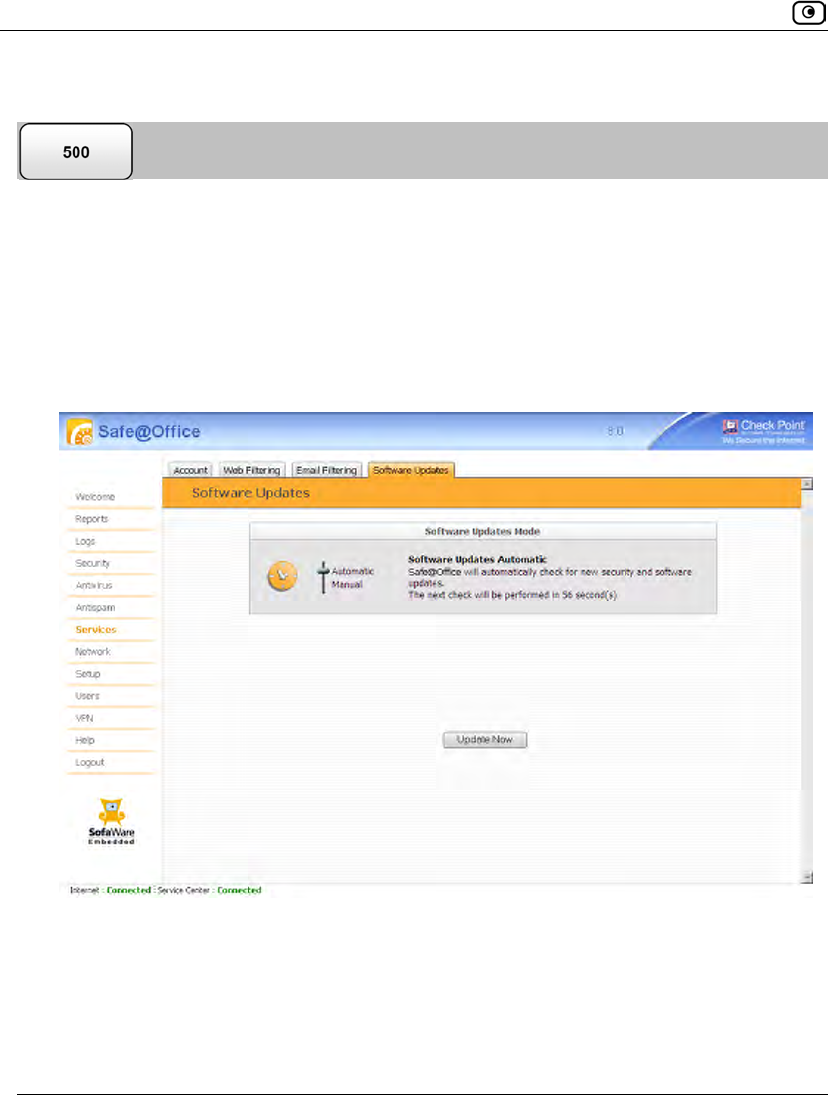Click the scrollbar down arrow
Image resolution: width=828 pixels, height=1095 pixels.
coord(807,877)
